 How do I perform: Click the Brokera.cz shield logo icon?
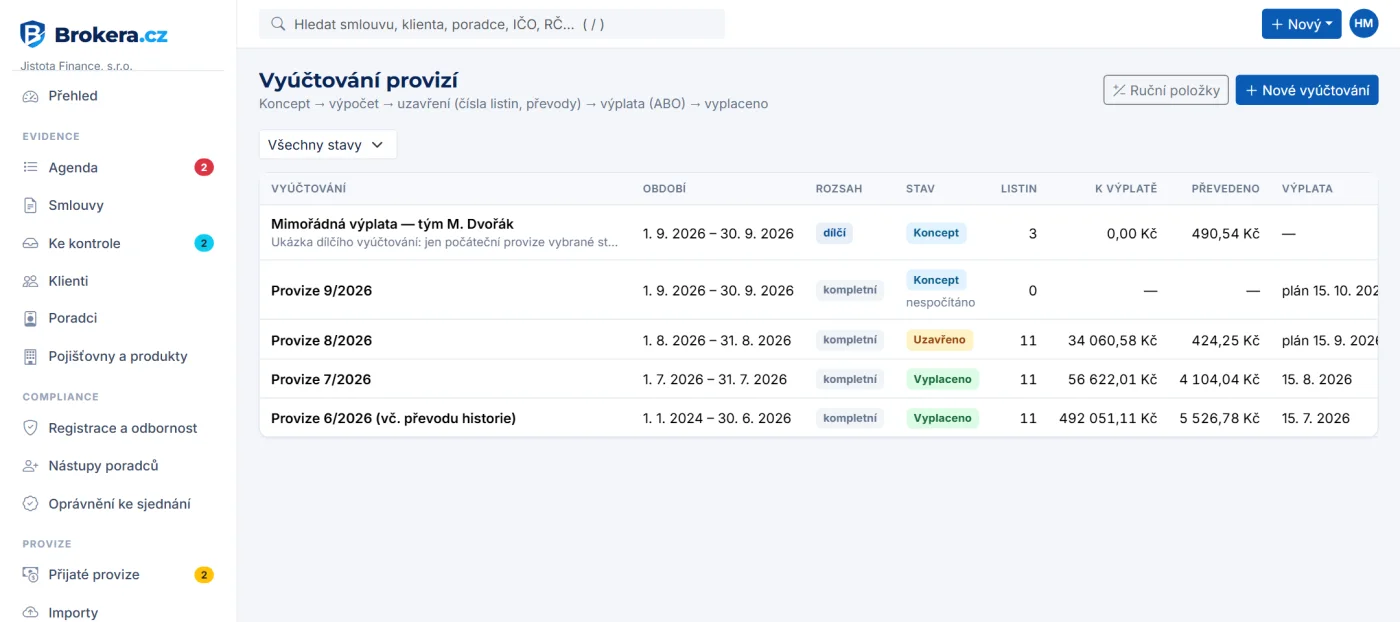[x=33, y=34]
